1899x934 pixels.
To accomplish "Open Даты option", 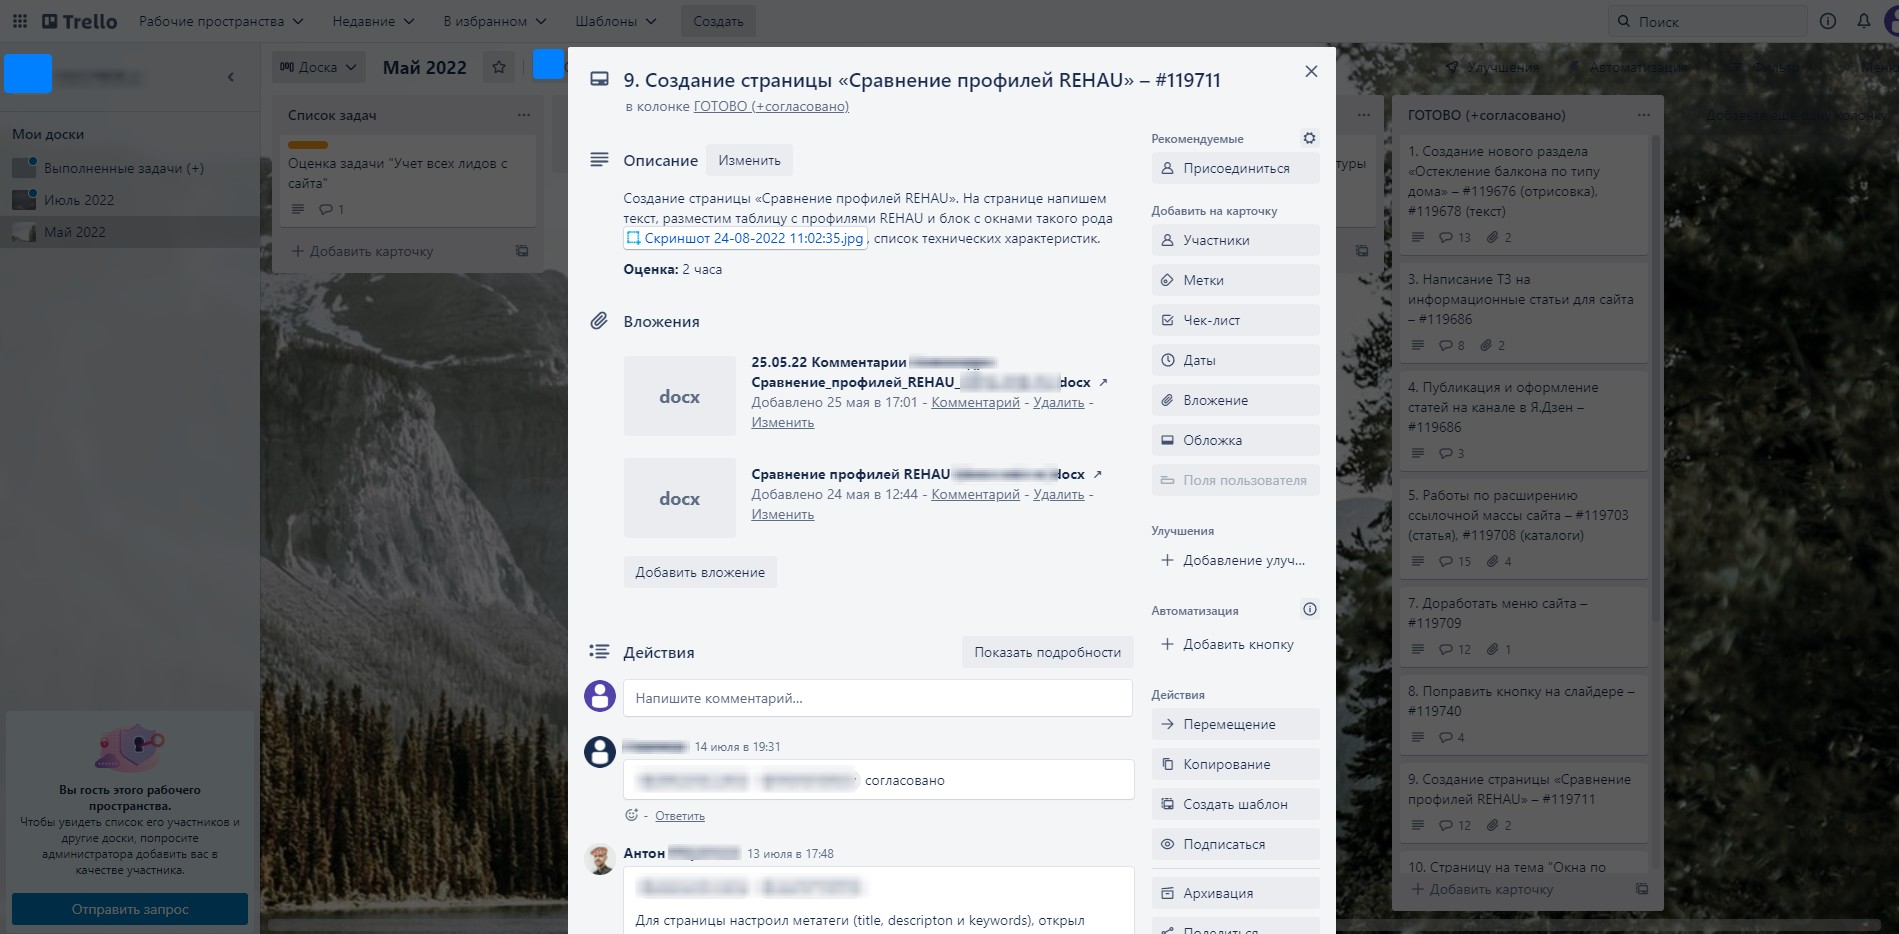I will coord(1235,360).
